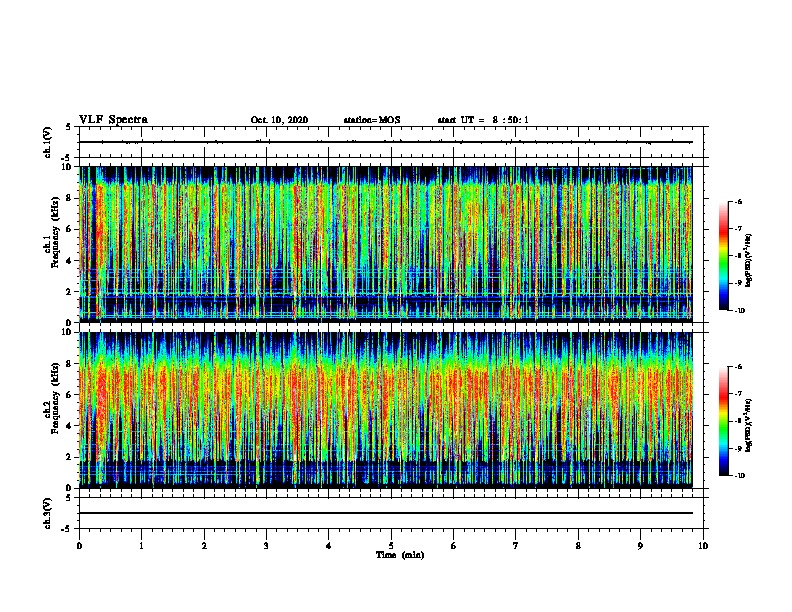Select the "start UT = 8 : 50: 1" label

click(x=483, y=120)
